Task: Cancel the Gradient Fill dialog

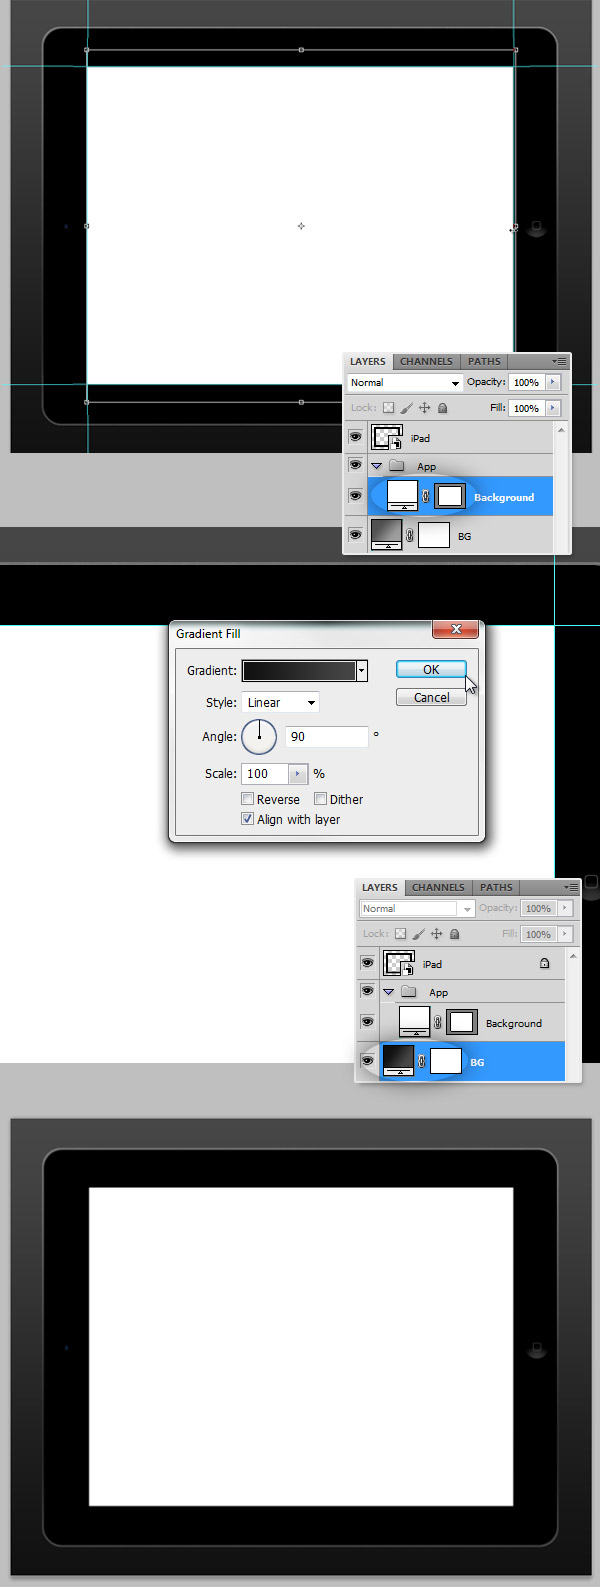Action: coord(431,697)
